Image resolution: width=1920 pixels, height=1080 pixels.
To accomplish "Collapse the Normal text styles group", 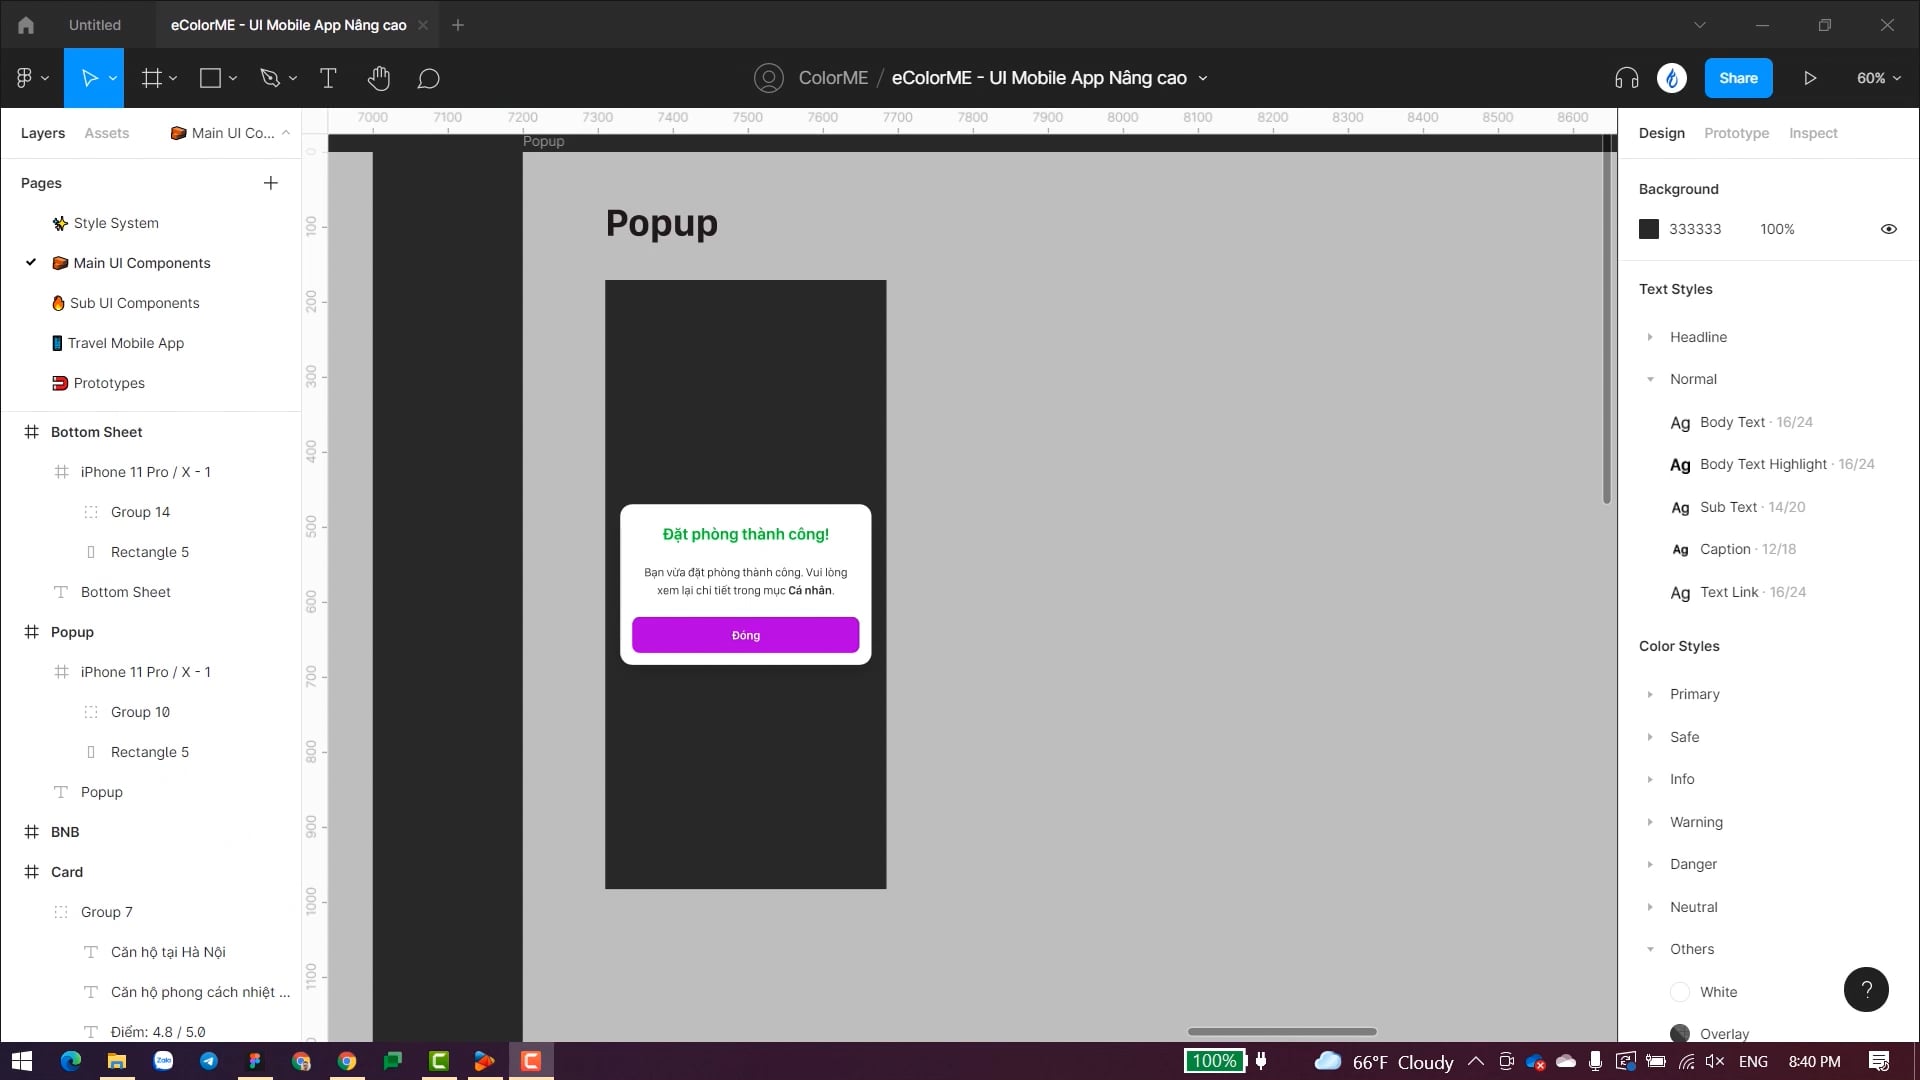I will [1650, 379].
